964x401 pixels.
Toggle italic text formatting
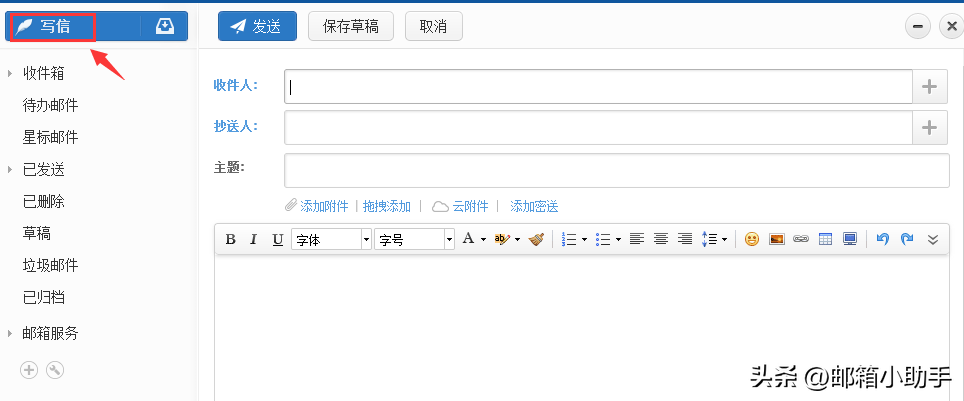point(253,239)
